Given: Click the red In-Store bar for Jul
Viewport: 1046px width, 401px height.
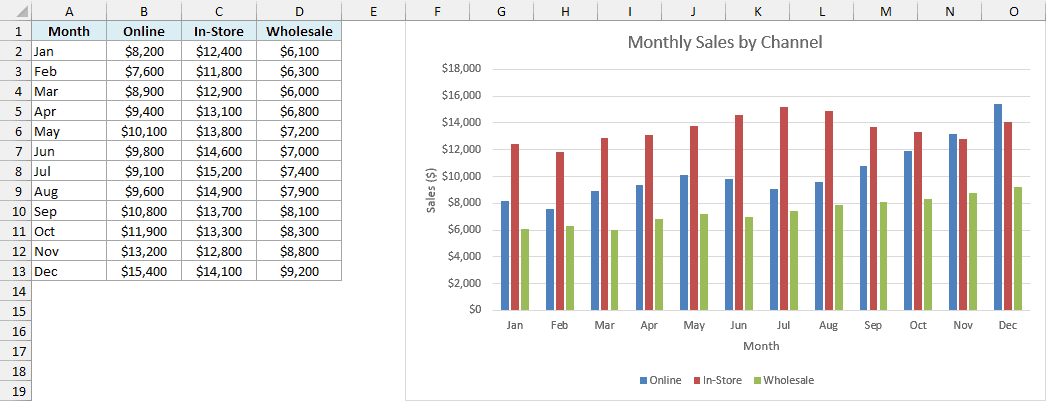Looking at the screenshot, I should 784,208.
